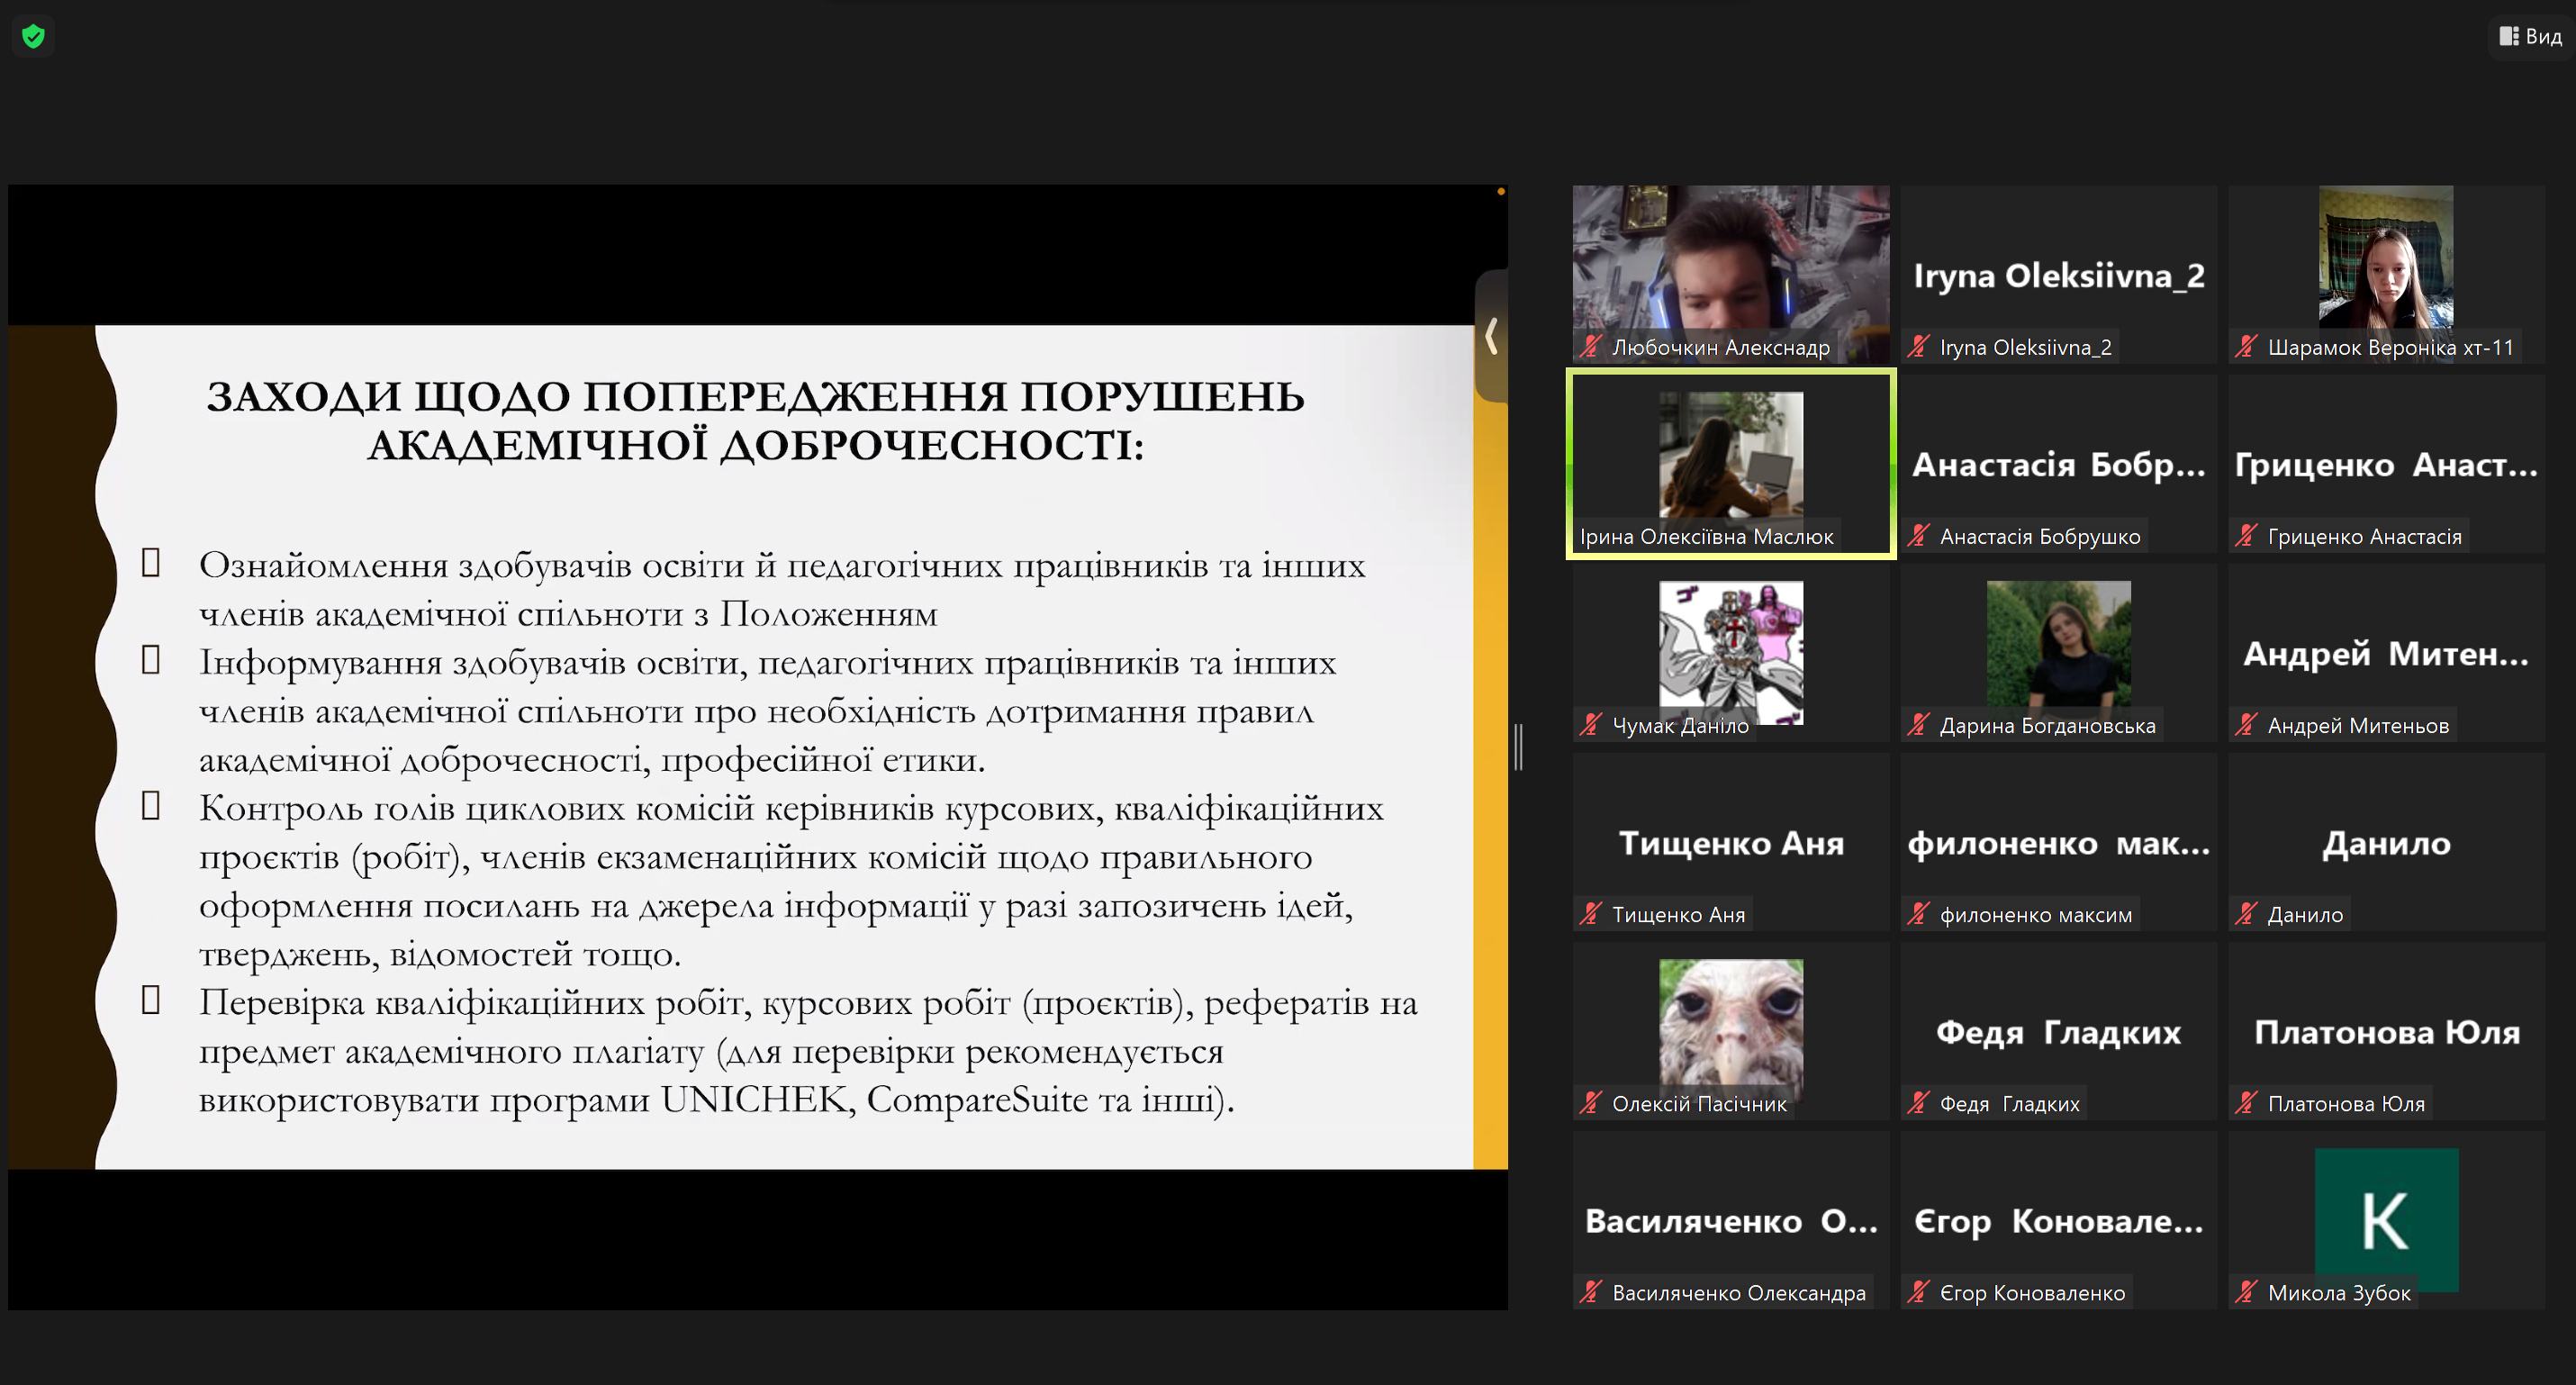Click muted mic icon for Федя Гладких
This screenshot has height=1385, width=2576.
click(1918, 1103)
